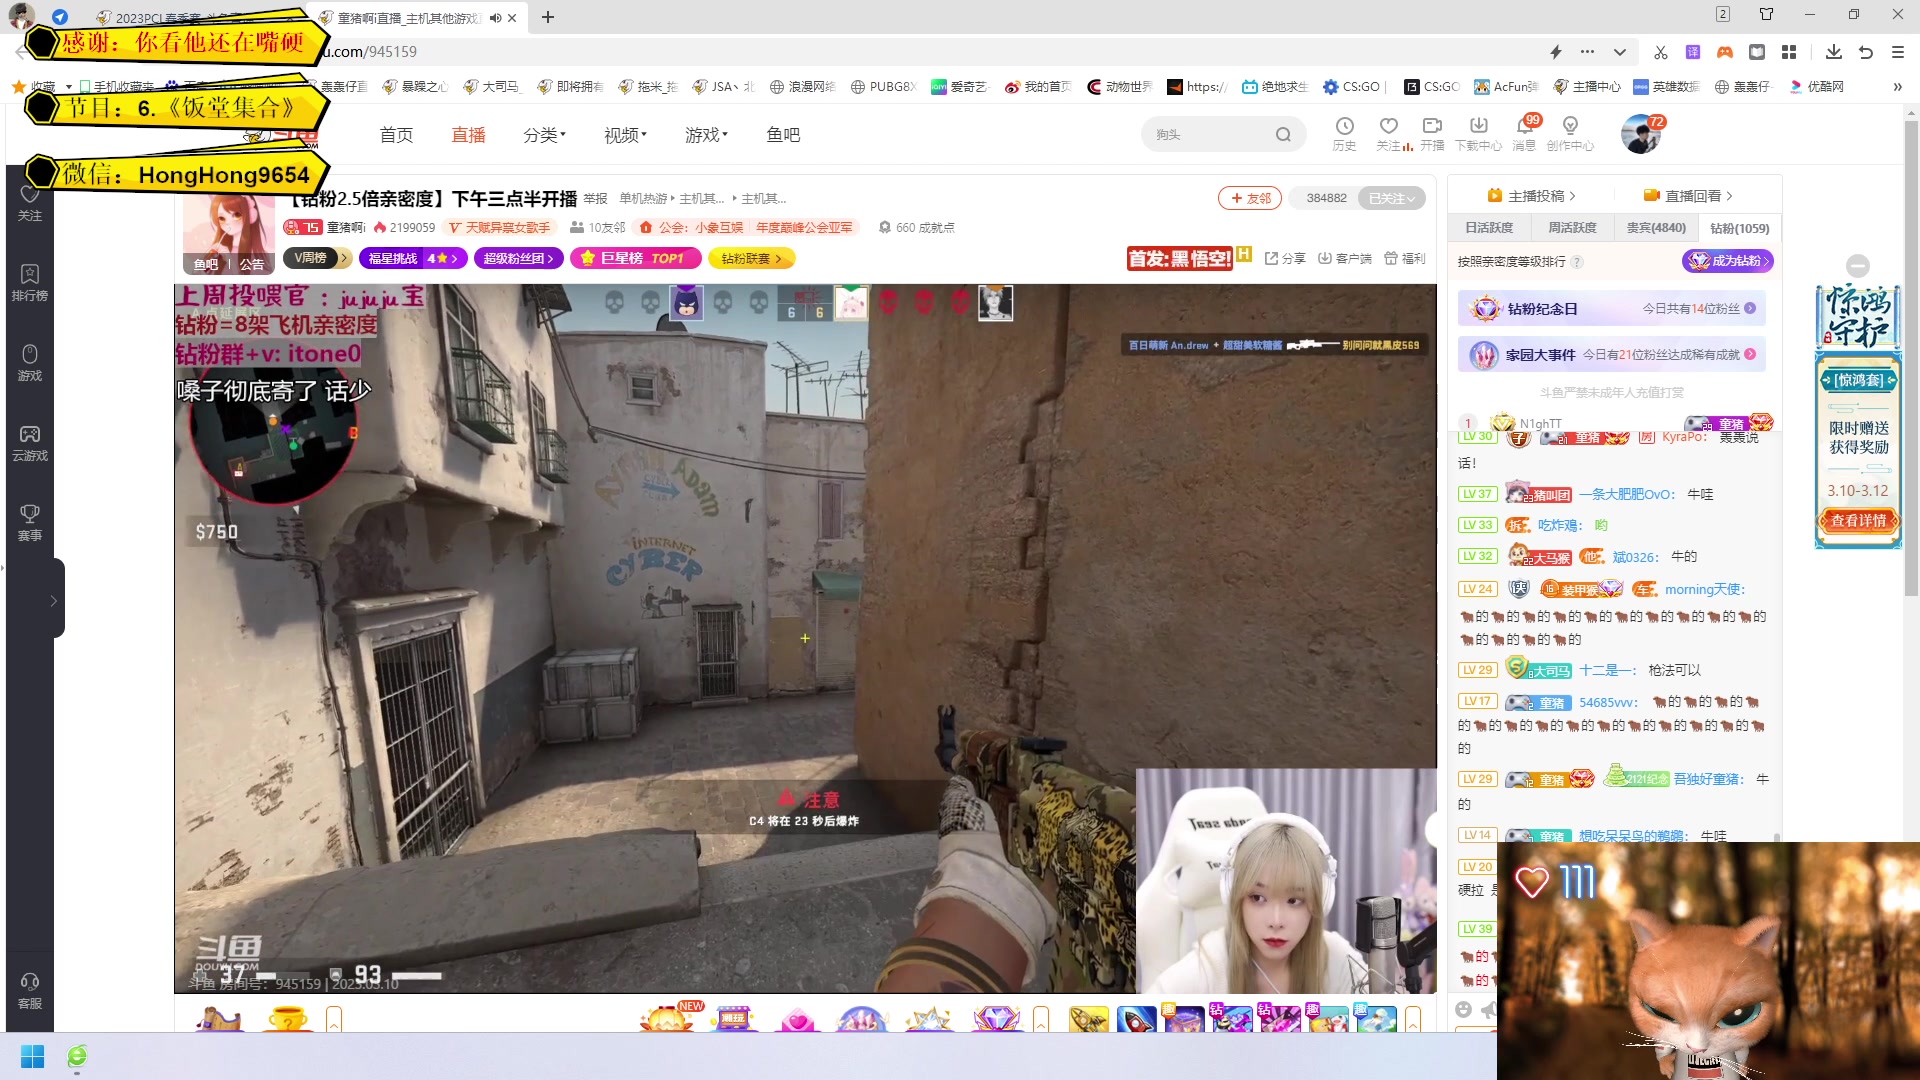This screenshot has width=1920, height=1080.
Task: Expand the 分类 navigation dropdown
Action: (544, 135)
